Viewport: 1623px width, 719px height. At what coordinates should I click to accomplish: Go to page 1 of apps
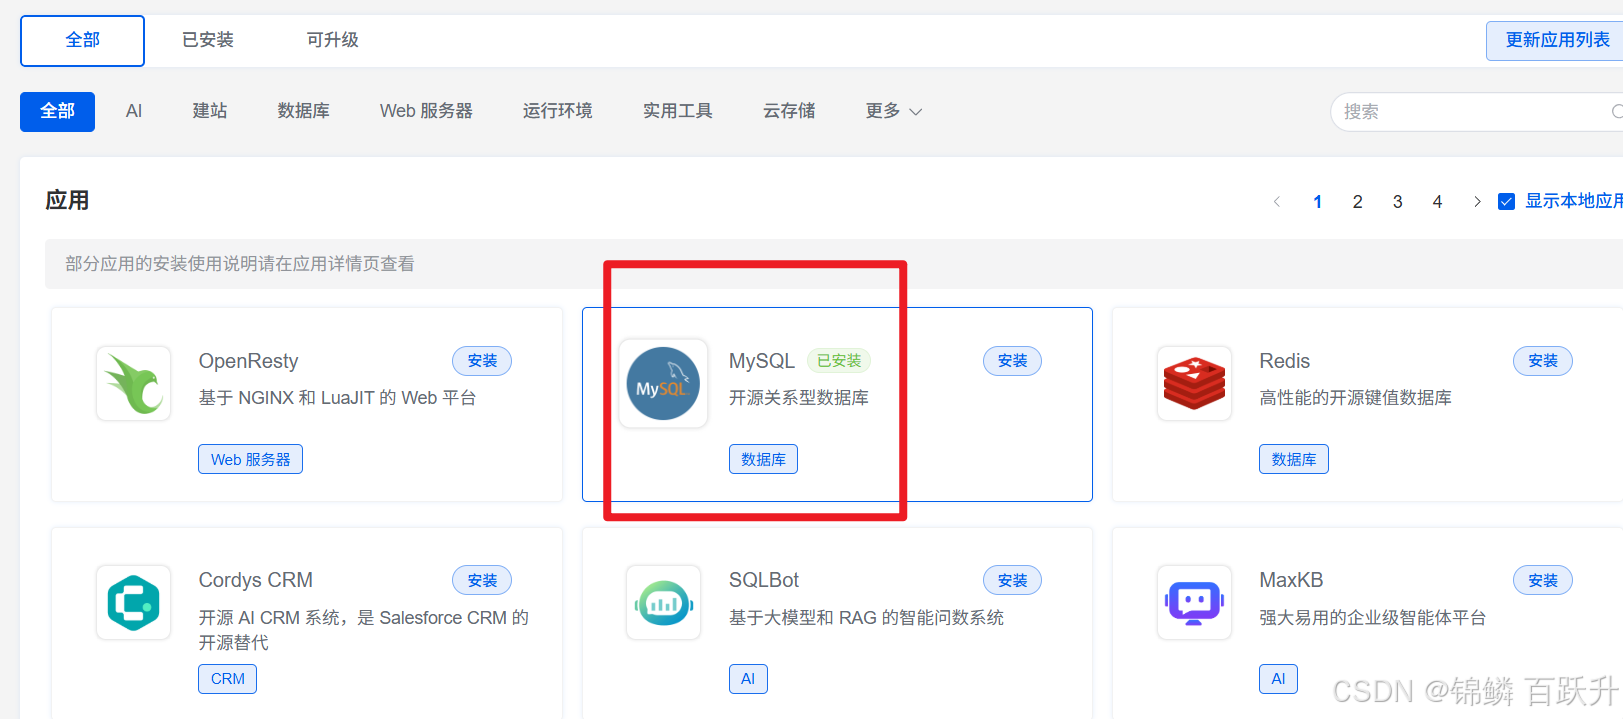point(1318,202)
